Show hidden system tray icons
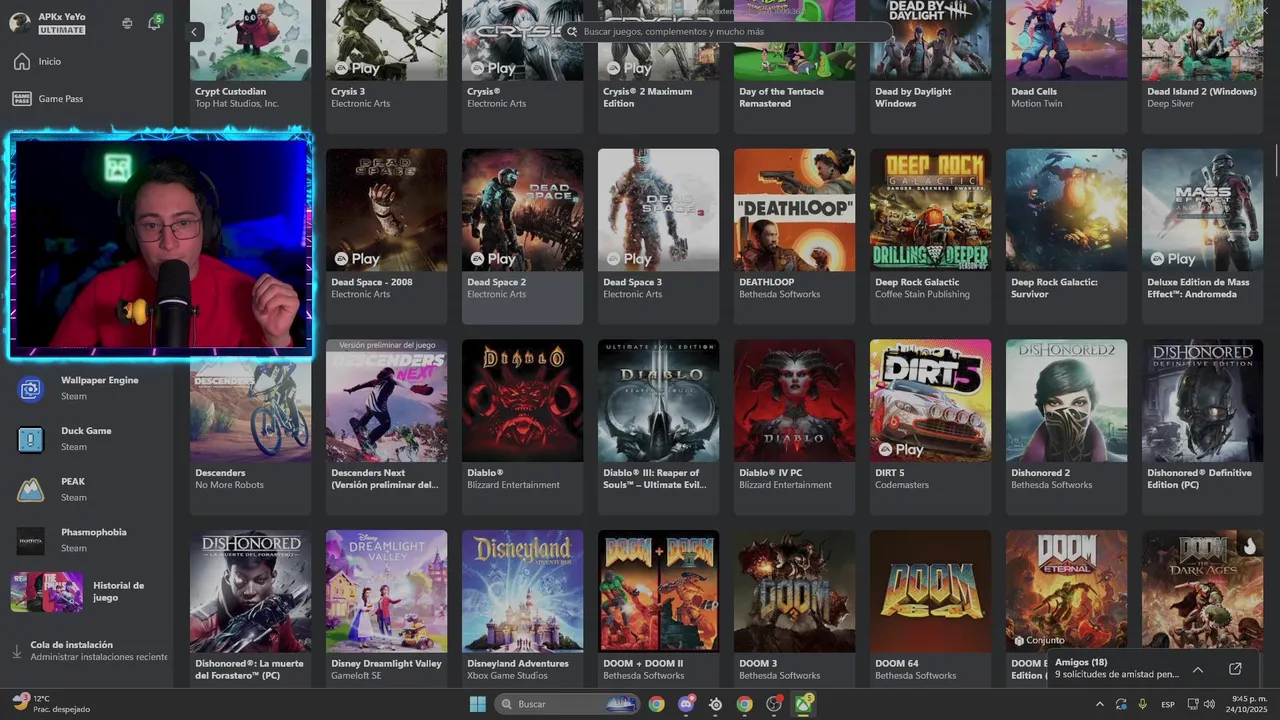Viewport: 1280px width, 720px height. tap(1101, 704)
